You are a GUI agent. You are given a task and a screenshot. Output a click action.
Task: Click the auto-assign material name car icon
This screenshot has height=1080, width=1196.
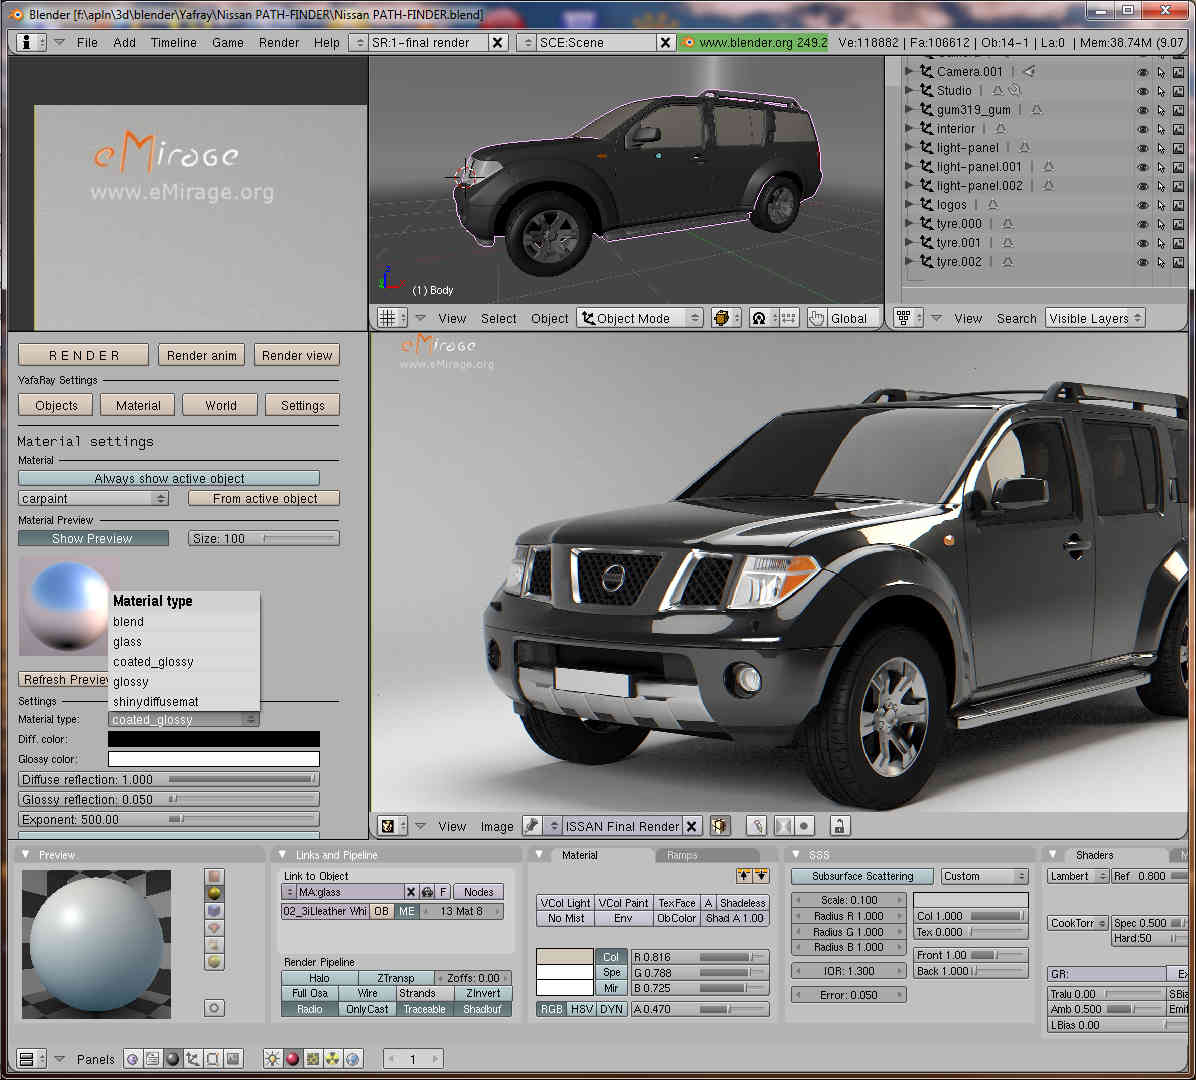click(427, 892)
